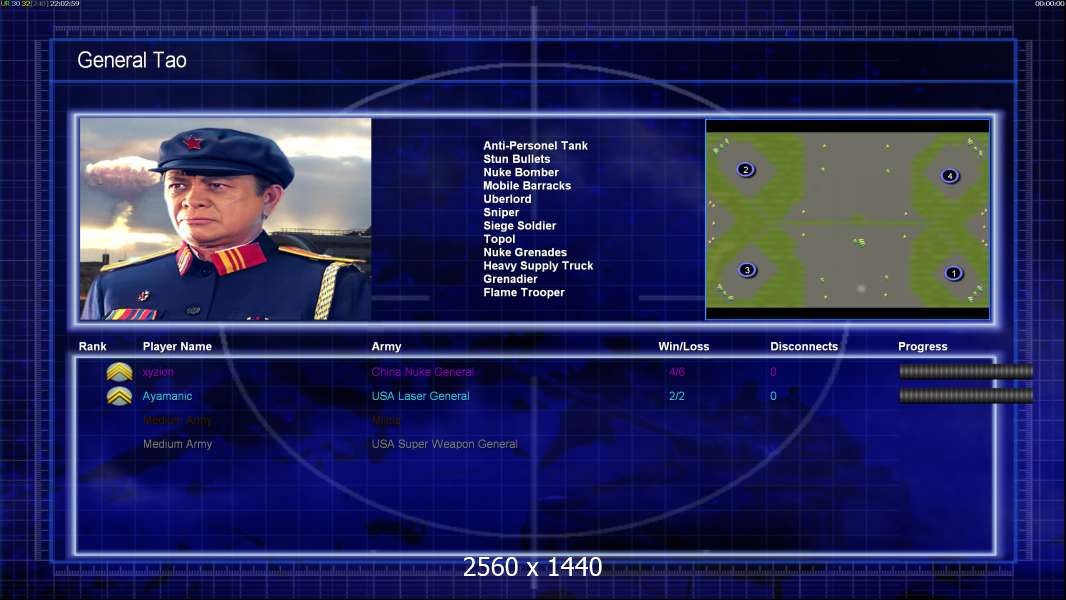Click the "Disconnects" column header
Screen dimensions: 1066x600
(x=804, y=347)
